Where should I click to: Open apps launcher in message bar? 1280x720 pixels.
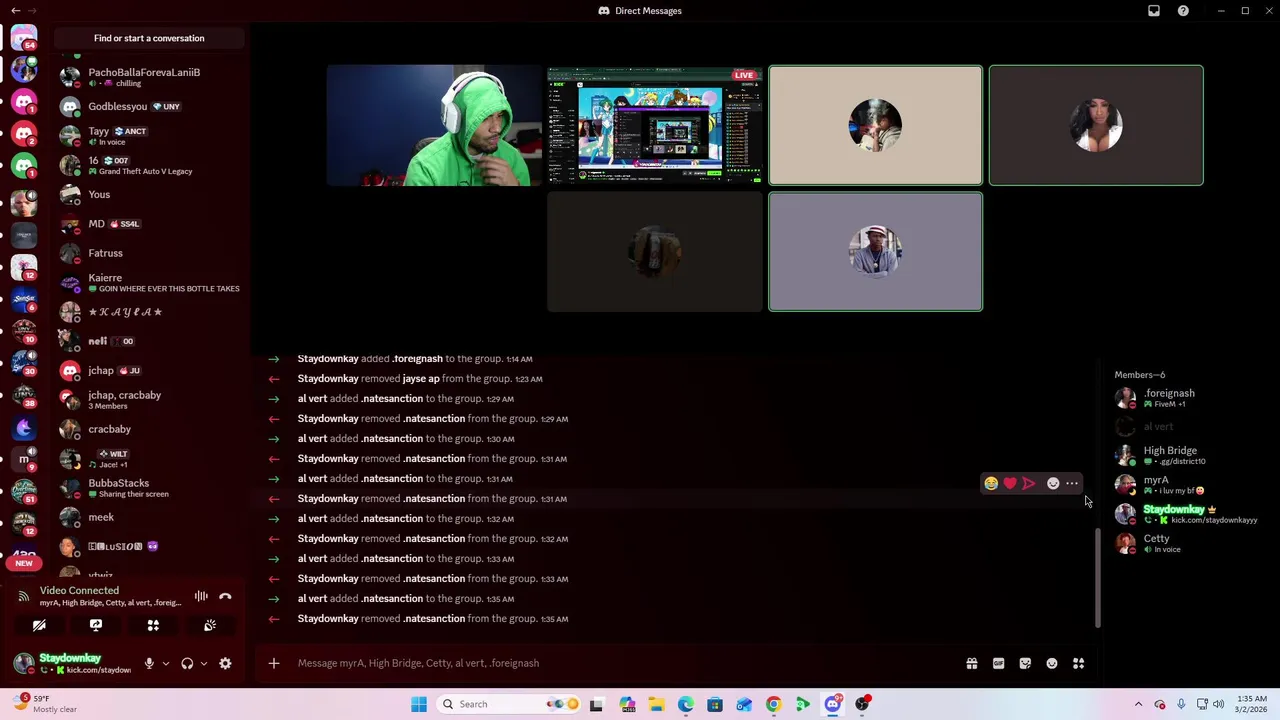pyautogui.click(x=1078, y=663)
